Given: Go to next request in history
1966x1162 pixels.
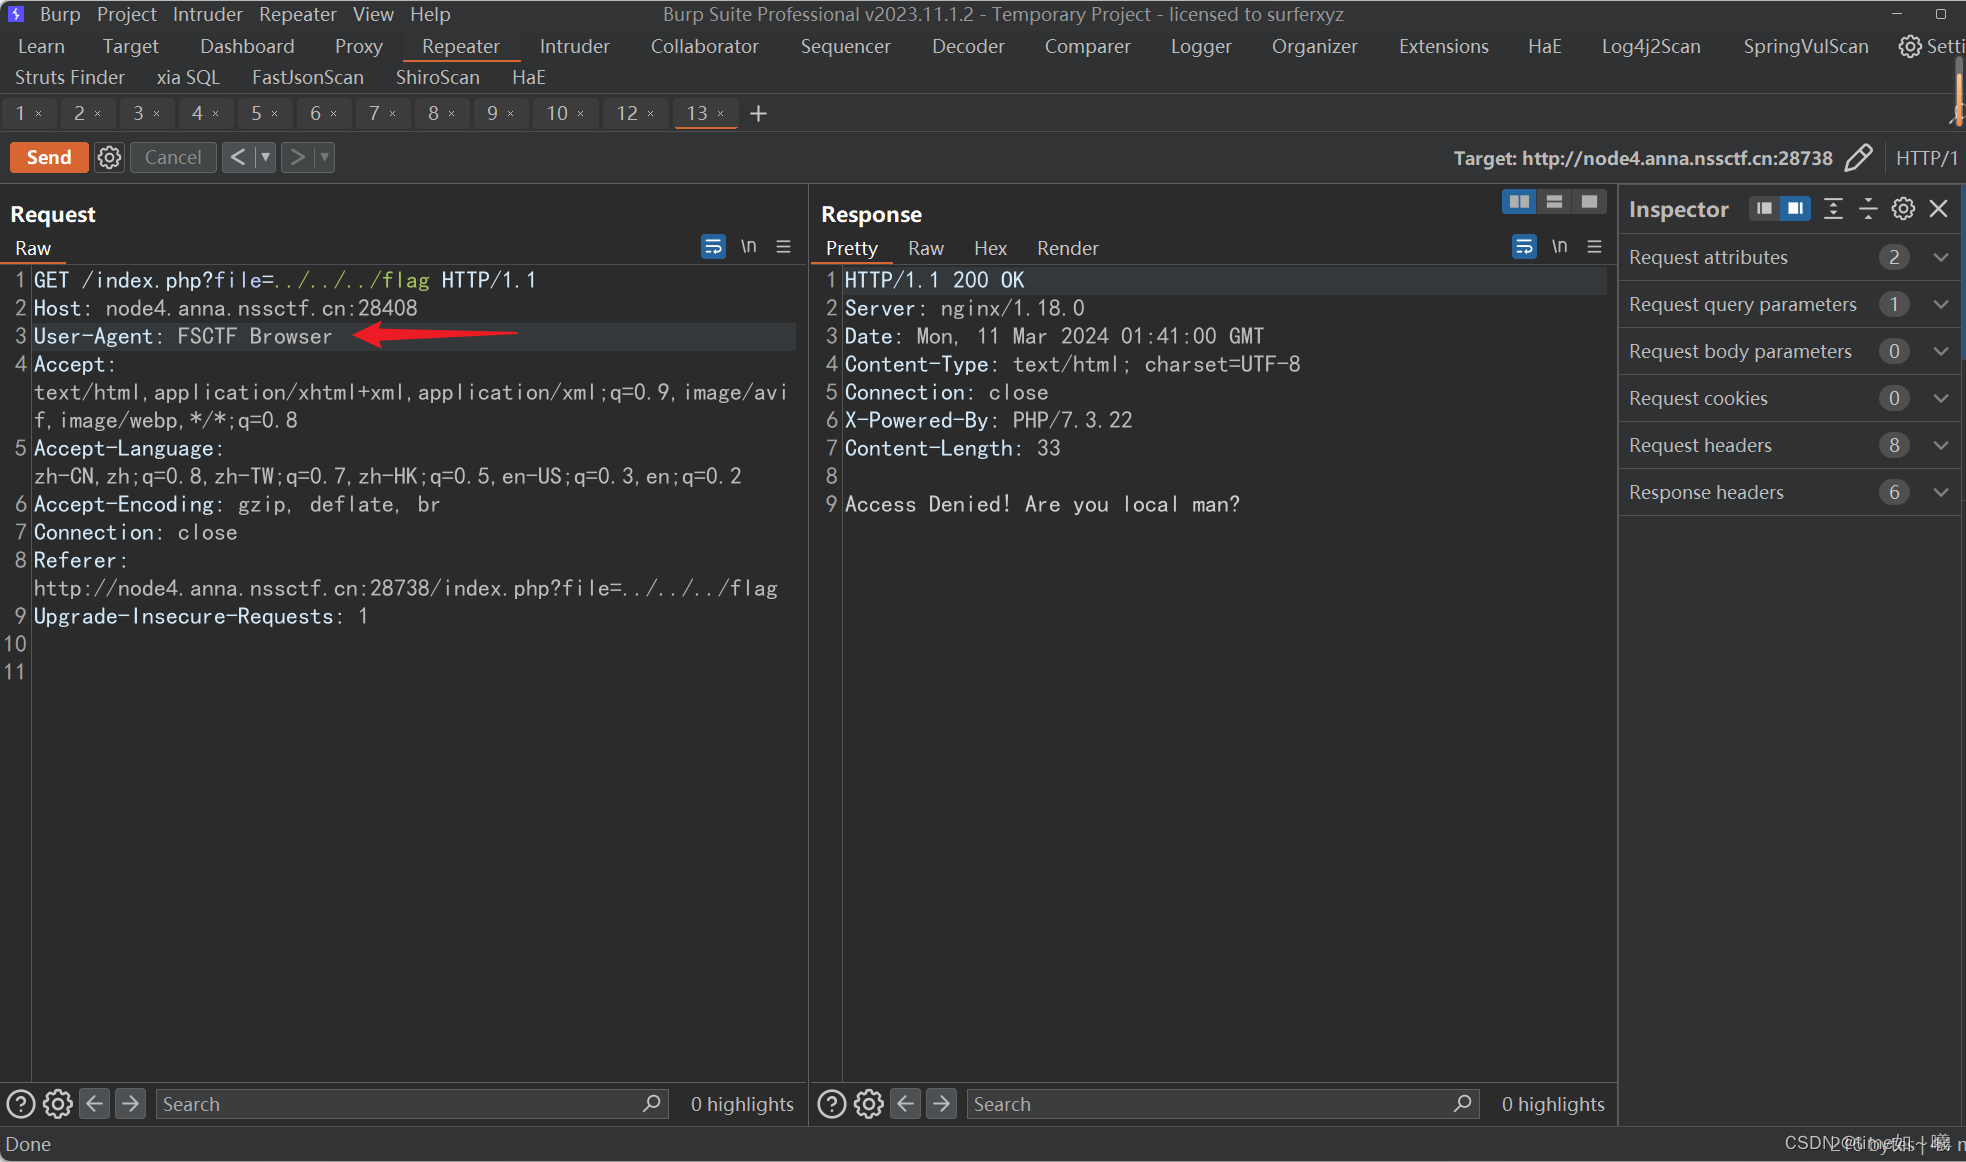Looking at the screenshot, I should [x=297, y=157].
